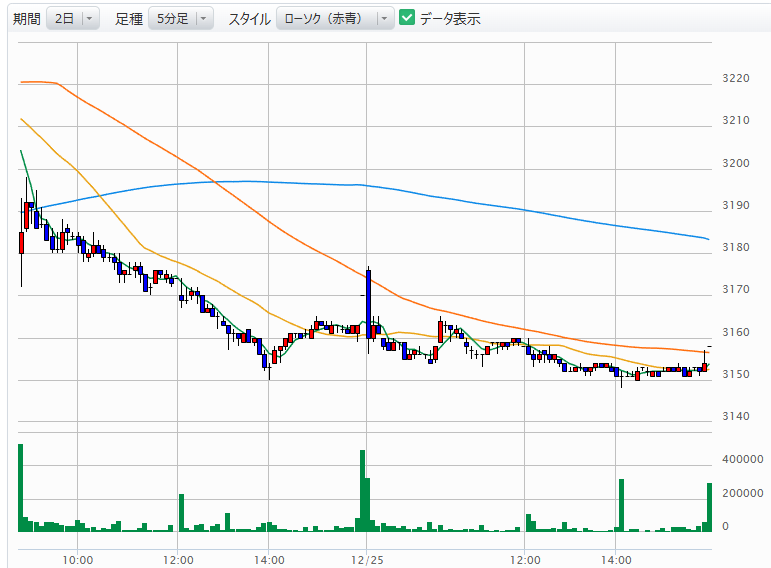Click the 400000 volume axis label
Screen dimensions: 771x568
point(742,459)
